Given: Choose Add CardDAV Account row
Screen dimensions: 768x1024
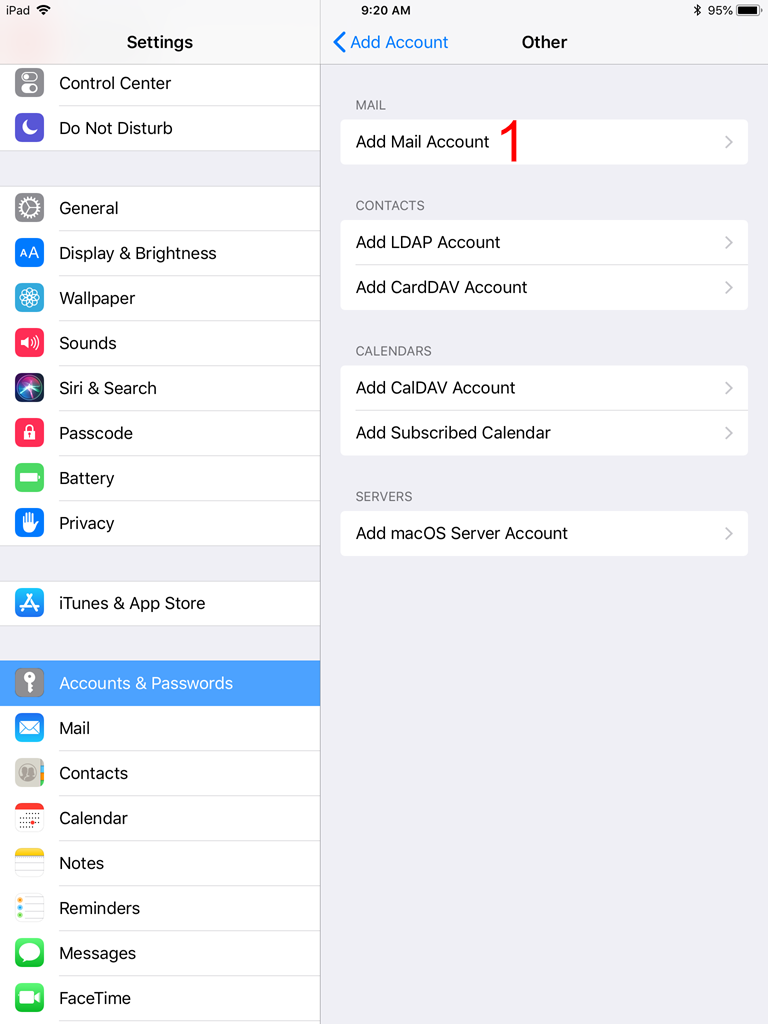Looking at the screenshot, I should coord(544,287).
